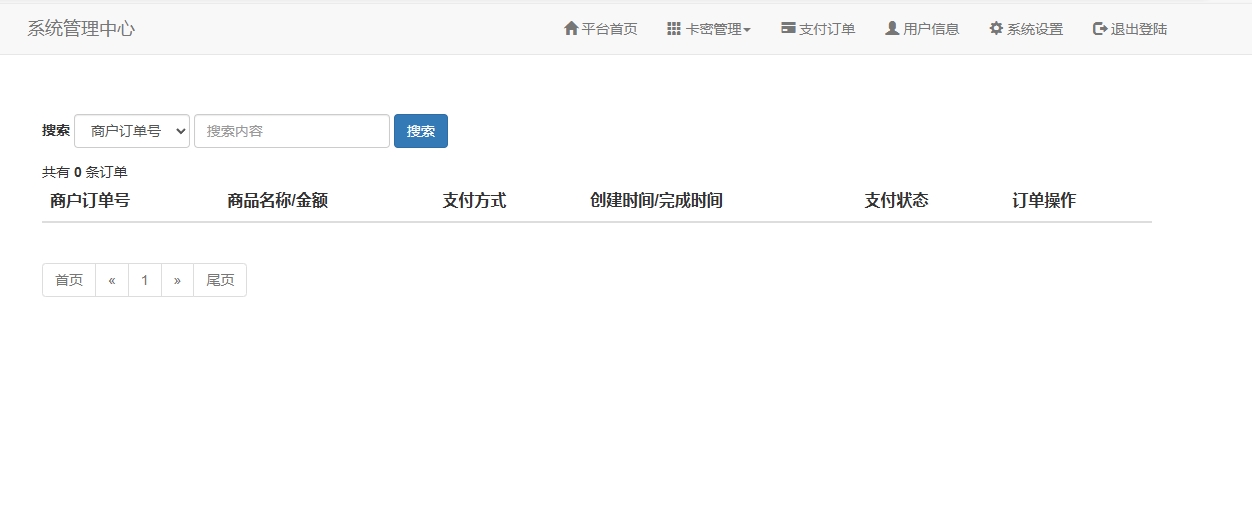Viewport: 1252px width, 530px height.
Task: Click the home icon beside 平台首页
Action: (x=571, y=29)
